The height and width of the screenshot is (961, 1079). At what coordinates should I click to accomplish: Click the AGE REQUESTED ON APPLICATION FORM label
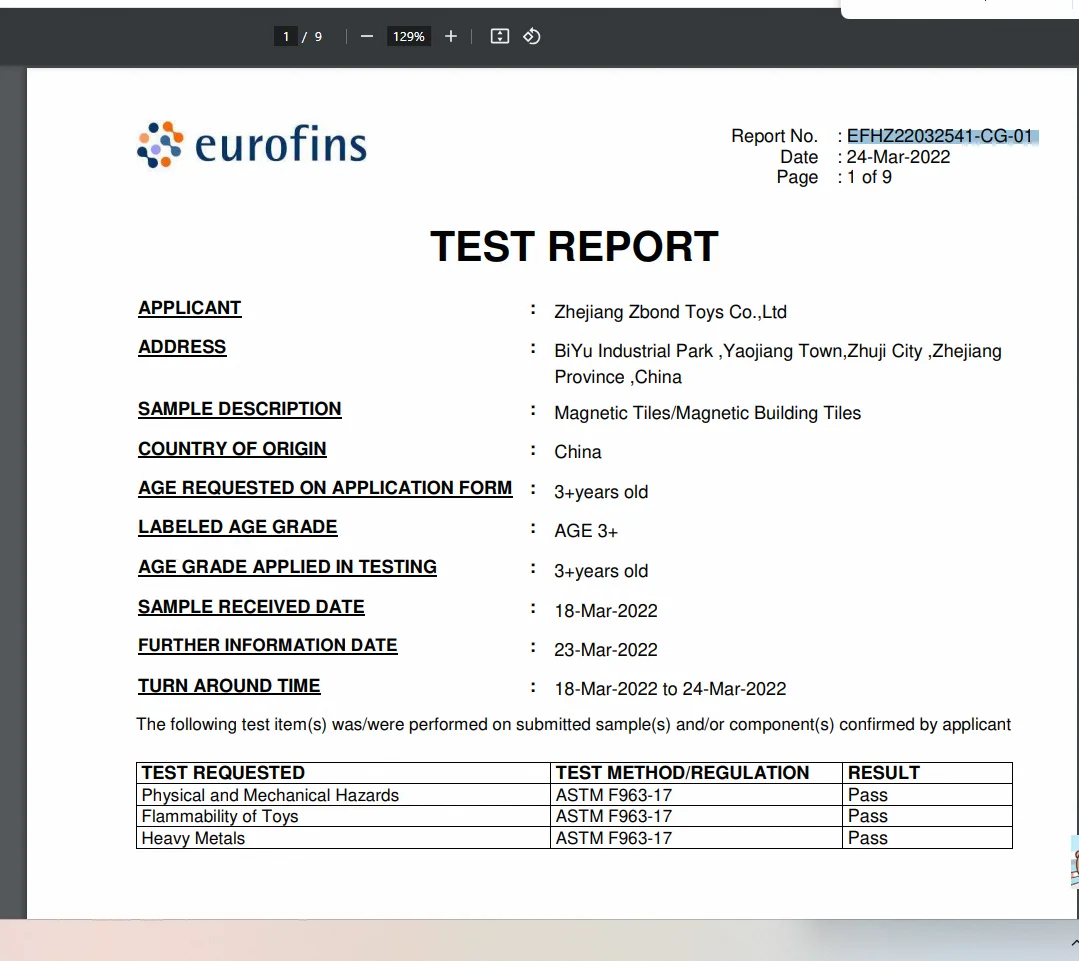pos(325,488)
